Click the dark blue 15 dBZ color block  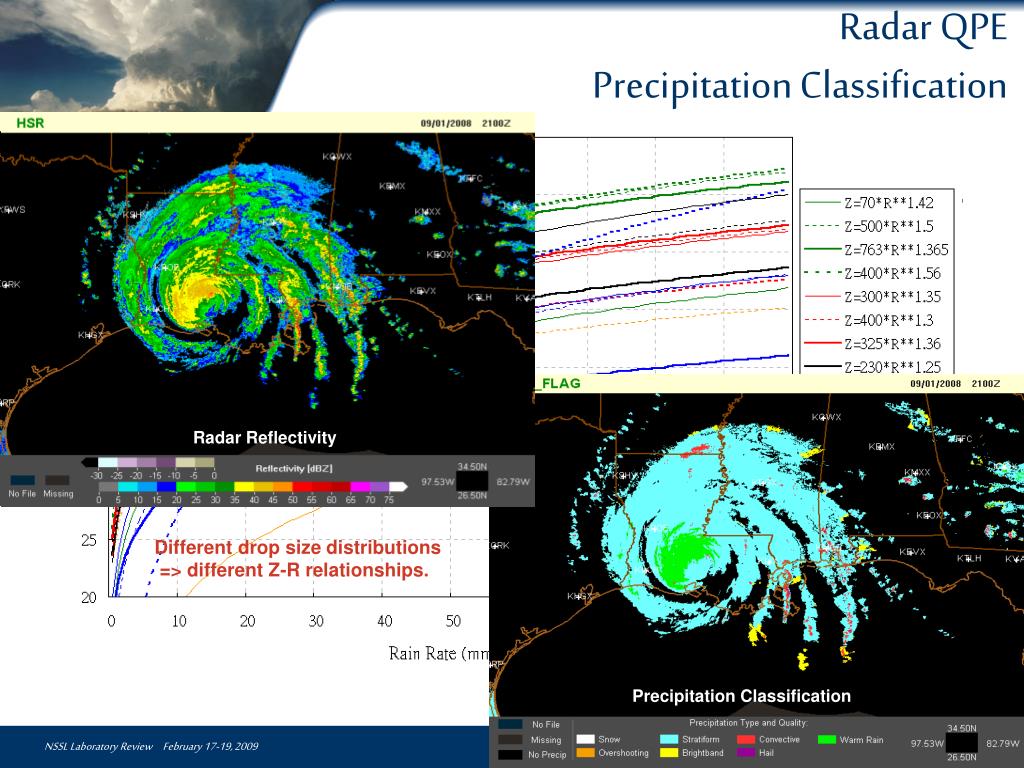pos(167,487)
